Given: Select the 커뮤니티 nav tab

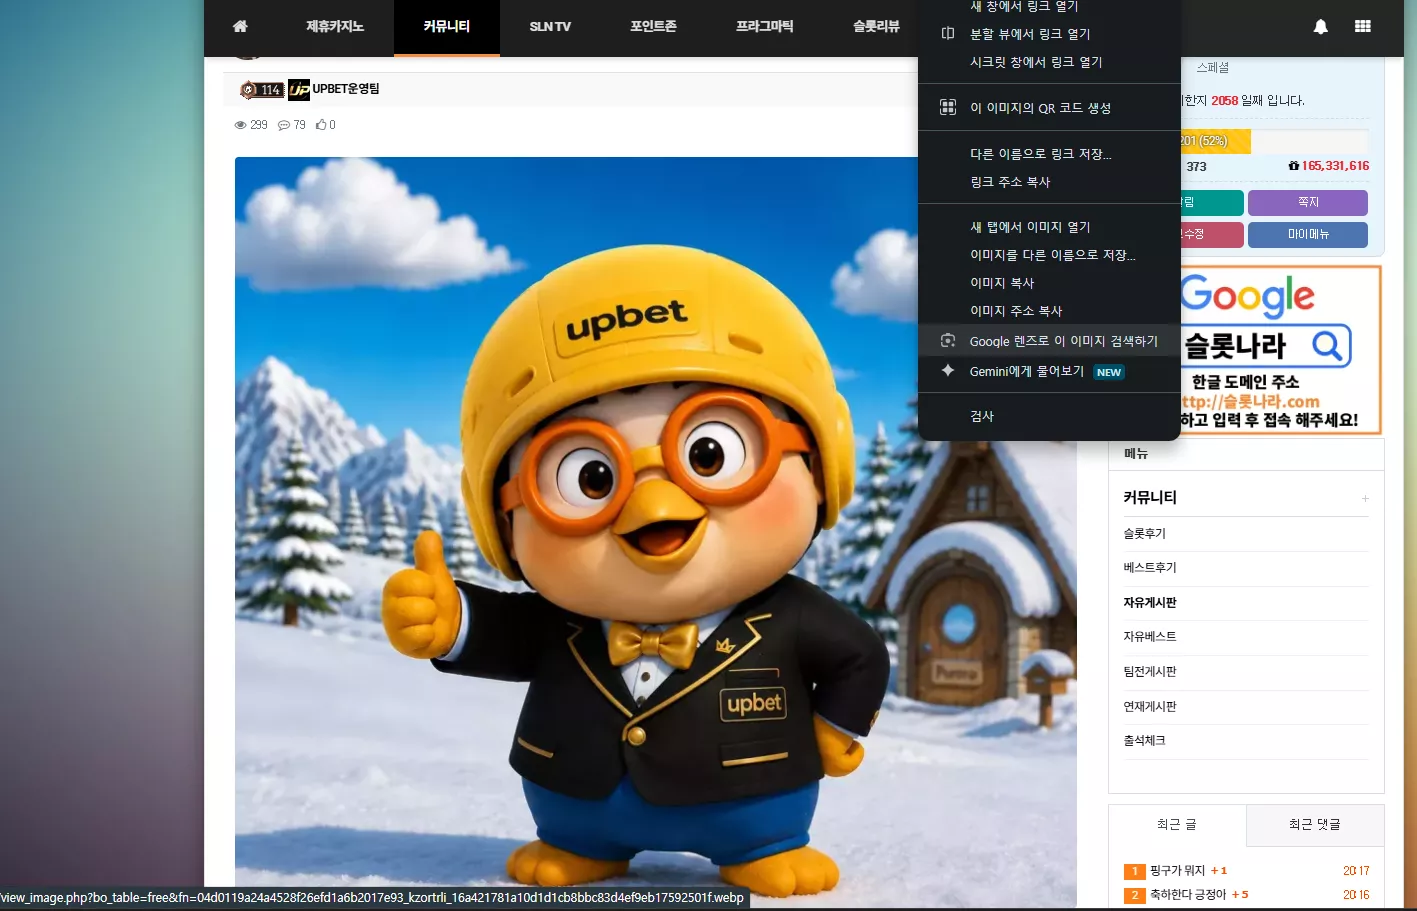Looking at the screenshot, I should coord(447,27).
